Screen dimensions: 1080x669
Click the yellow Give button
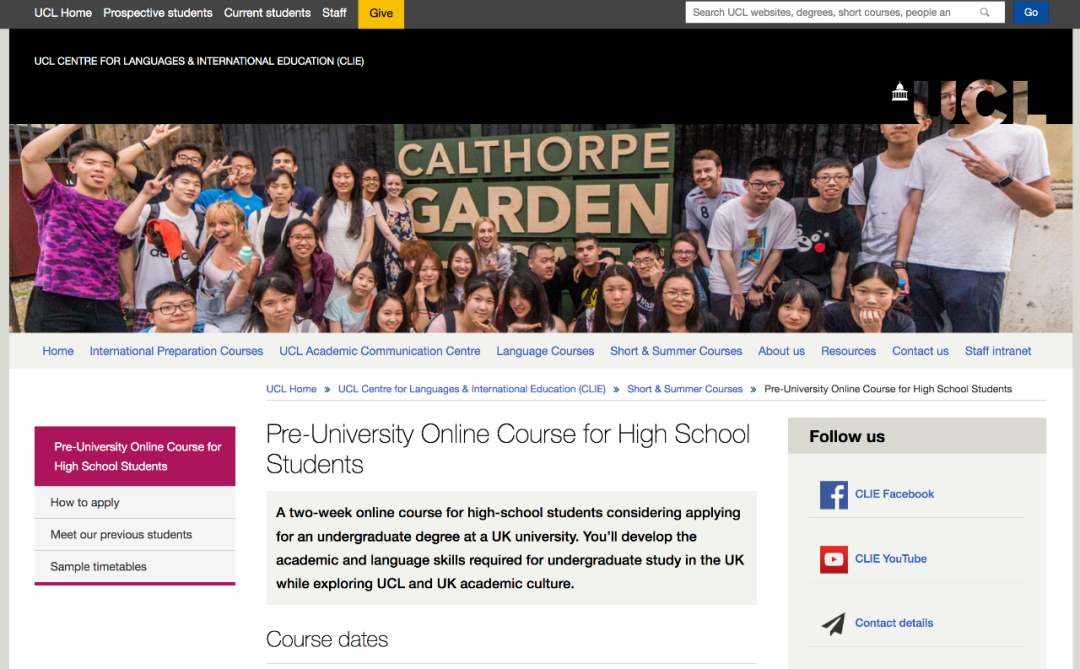[381, 13]
